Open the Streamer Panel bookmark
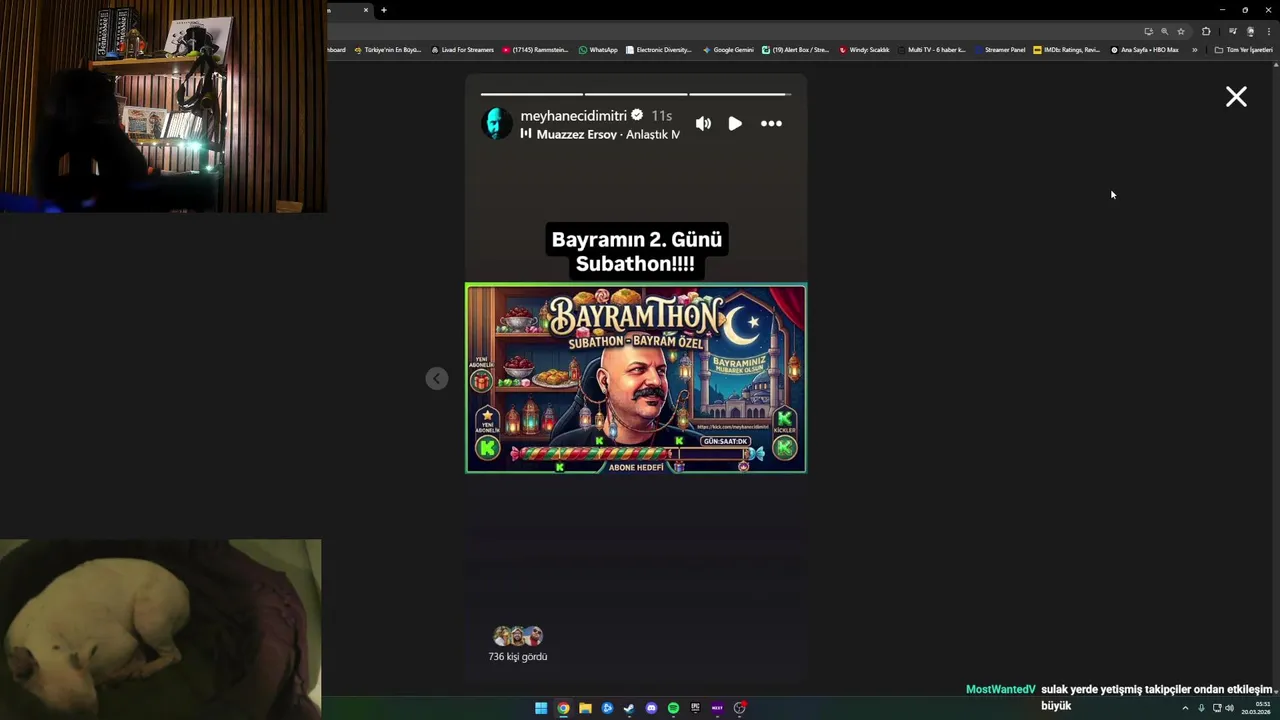The width and height of the screenshot is (1280, 720). [1000, 49]
